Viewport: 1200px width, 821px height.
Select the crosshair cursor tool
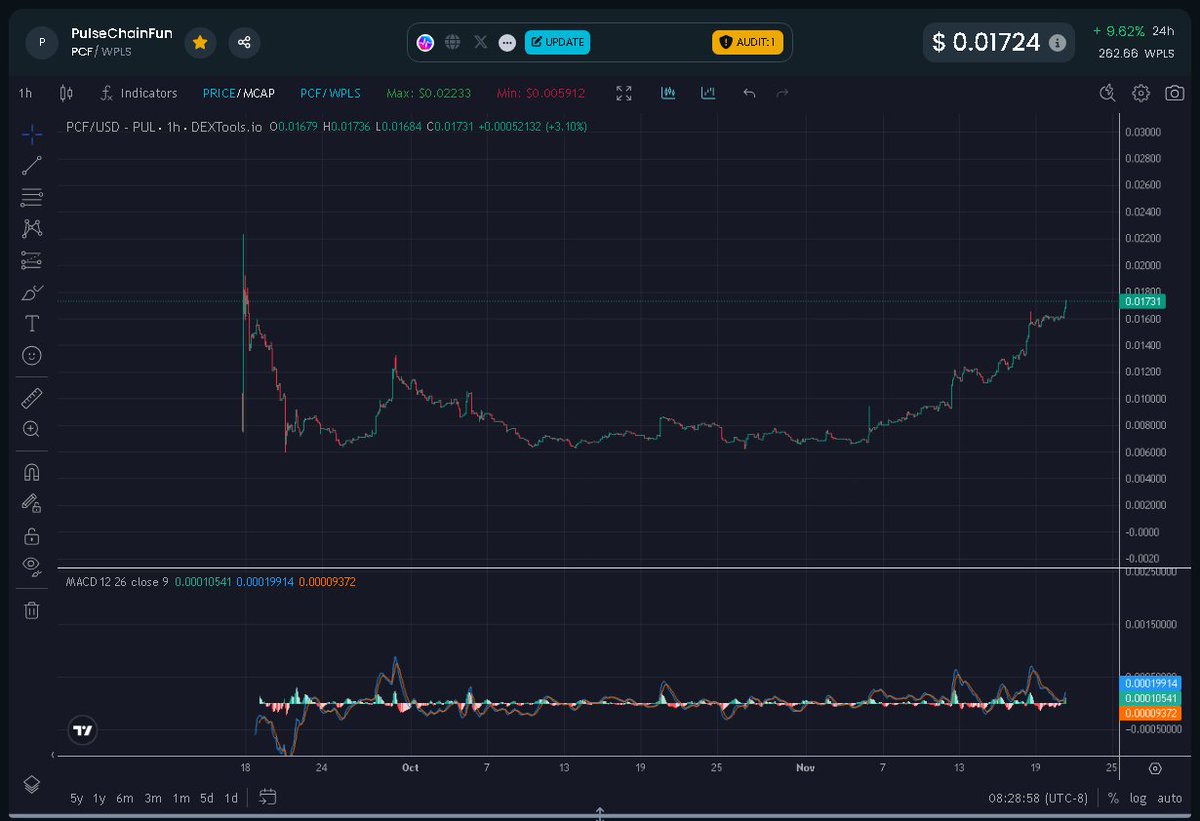pyautogui.click(x=31, y=134)
